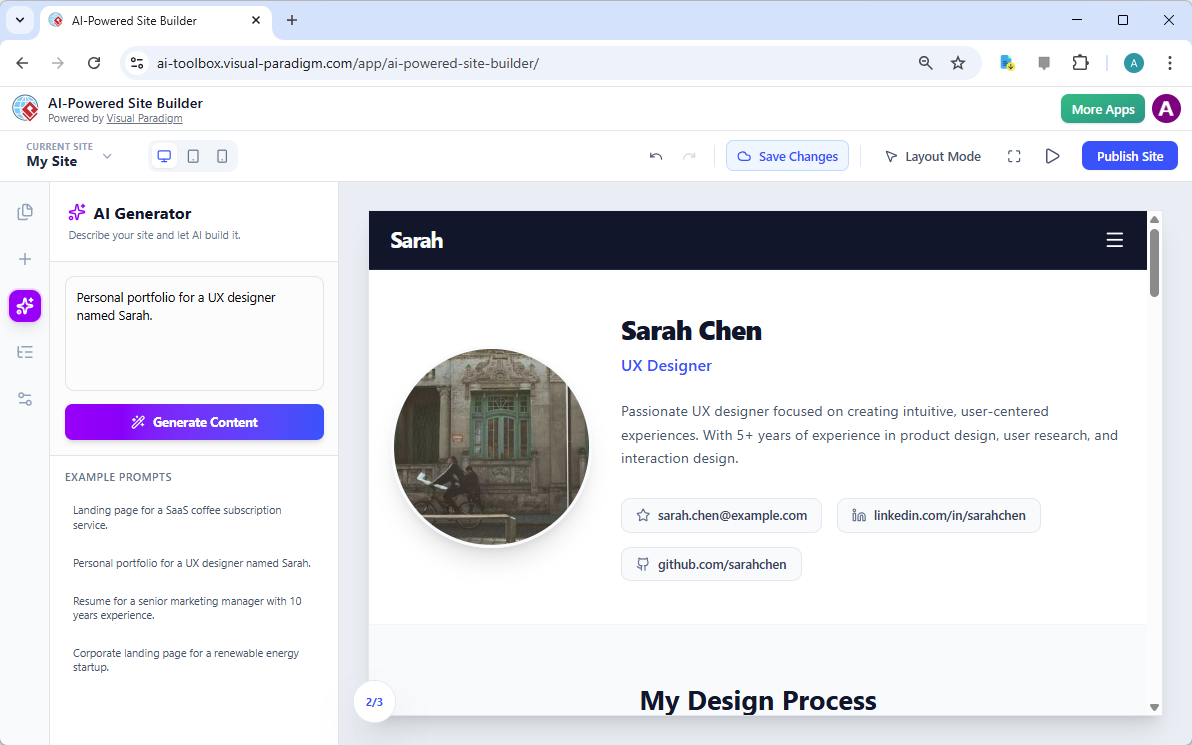The image size is (1192, 745).
Task: Click the plus icon to add a new section
Action: 25,258
